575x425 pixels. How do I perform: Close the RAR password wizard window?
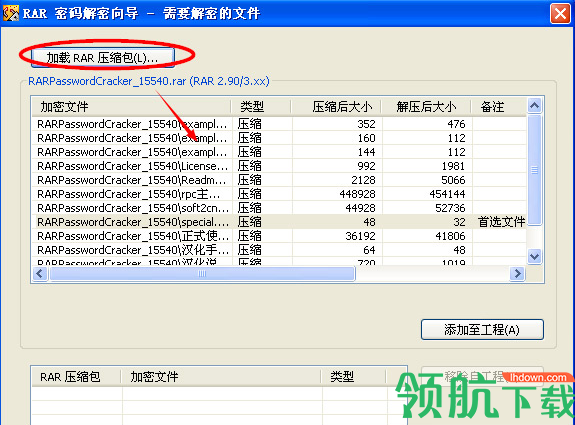click(x=560, y=14)
